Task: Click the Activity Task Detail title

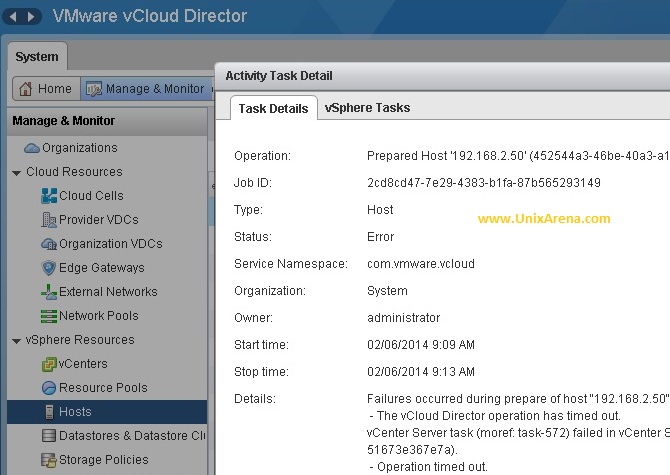Action: (279, 76)
